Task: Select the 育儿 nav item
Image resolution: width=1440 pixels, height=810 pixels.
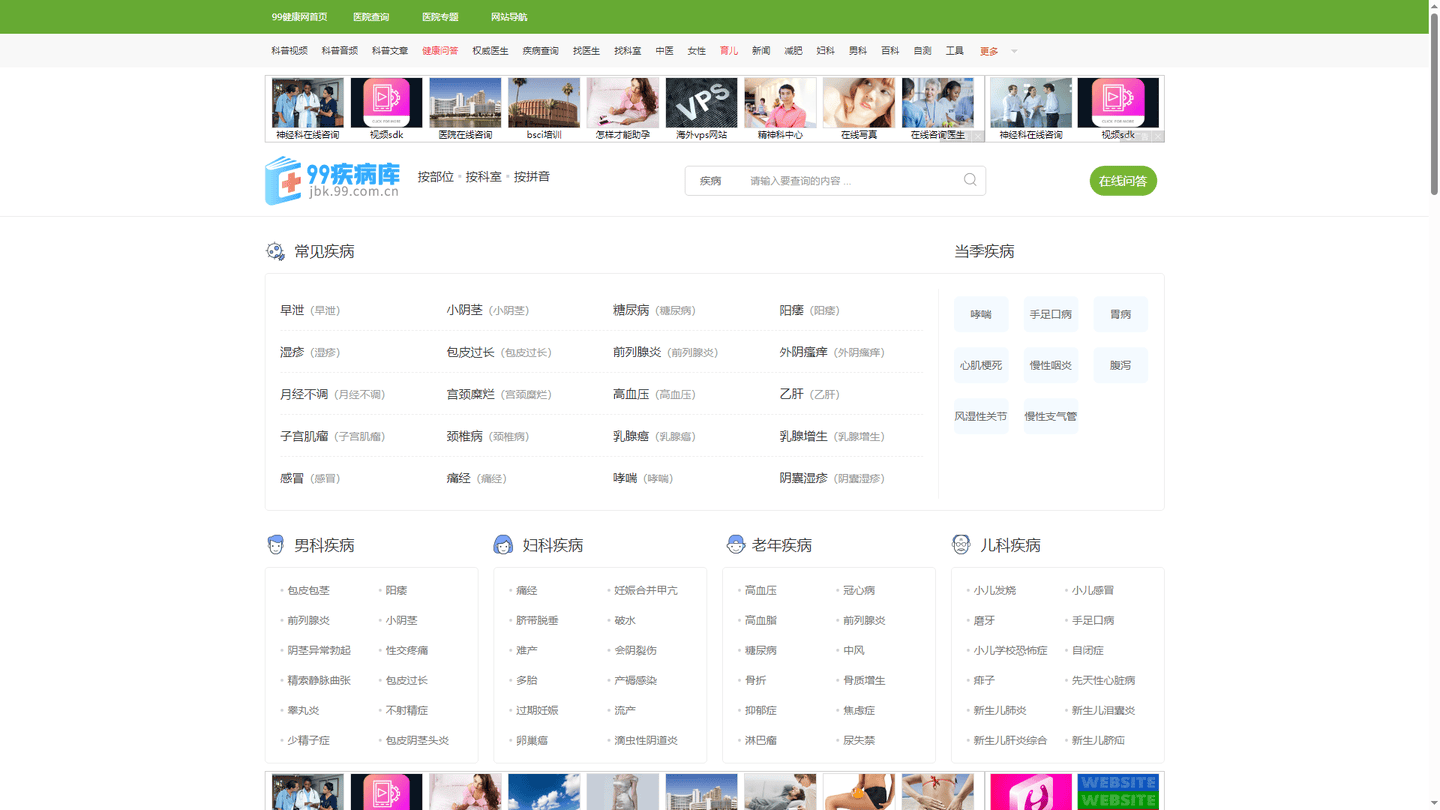Action: (729, 51)
